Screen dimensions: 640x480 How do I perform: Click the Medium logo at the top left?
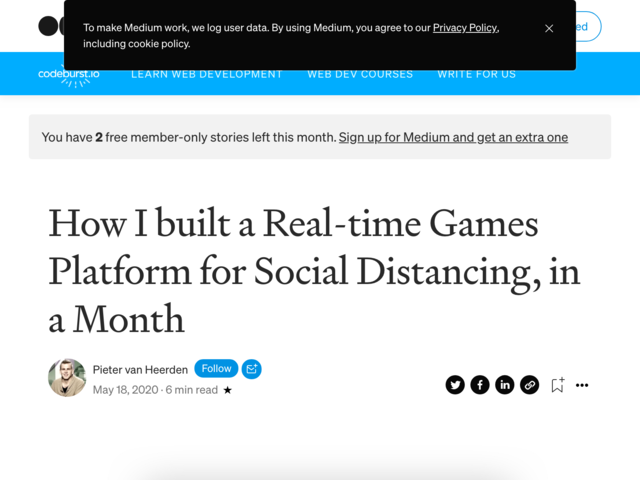51,26
